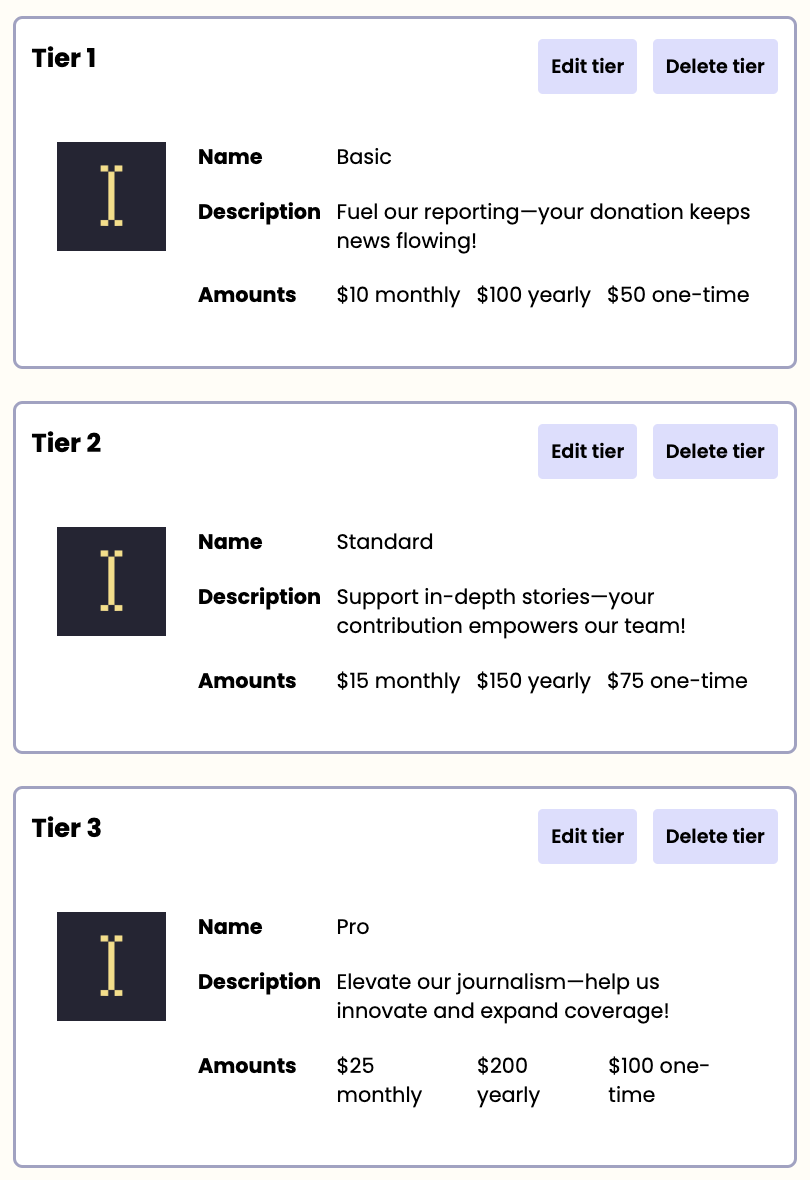Click the Pro tier's icon image

[111, 966]
